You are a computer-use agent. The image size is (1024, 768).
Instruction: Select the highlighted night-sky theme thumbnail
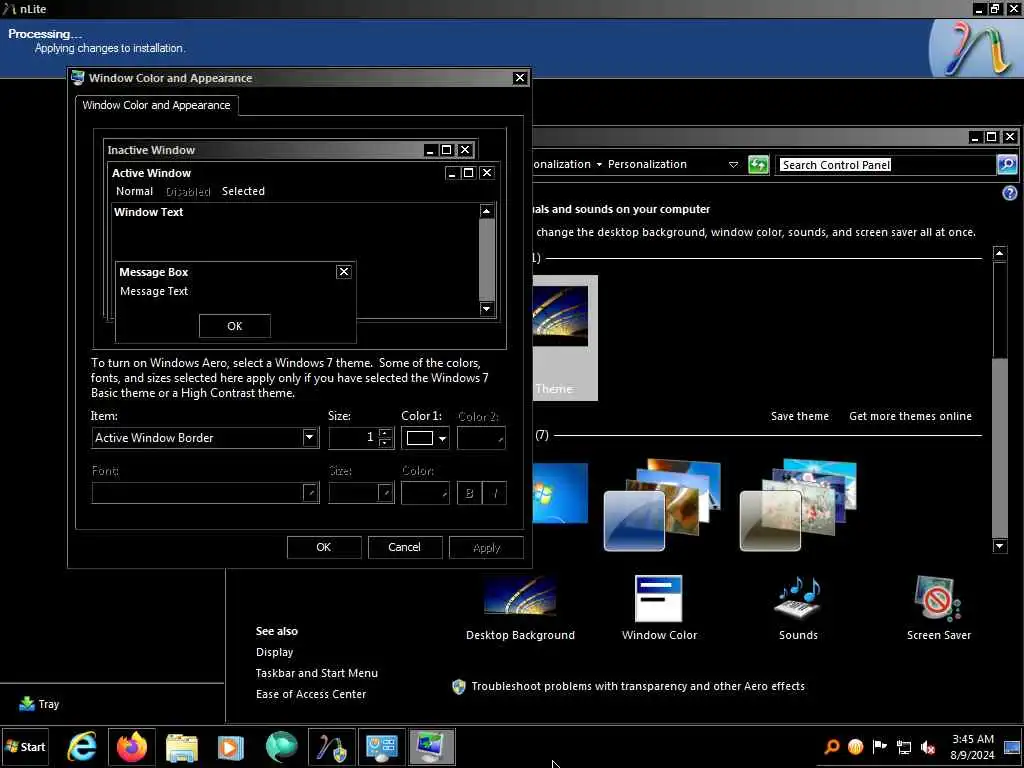565,338
